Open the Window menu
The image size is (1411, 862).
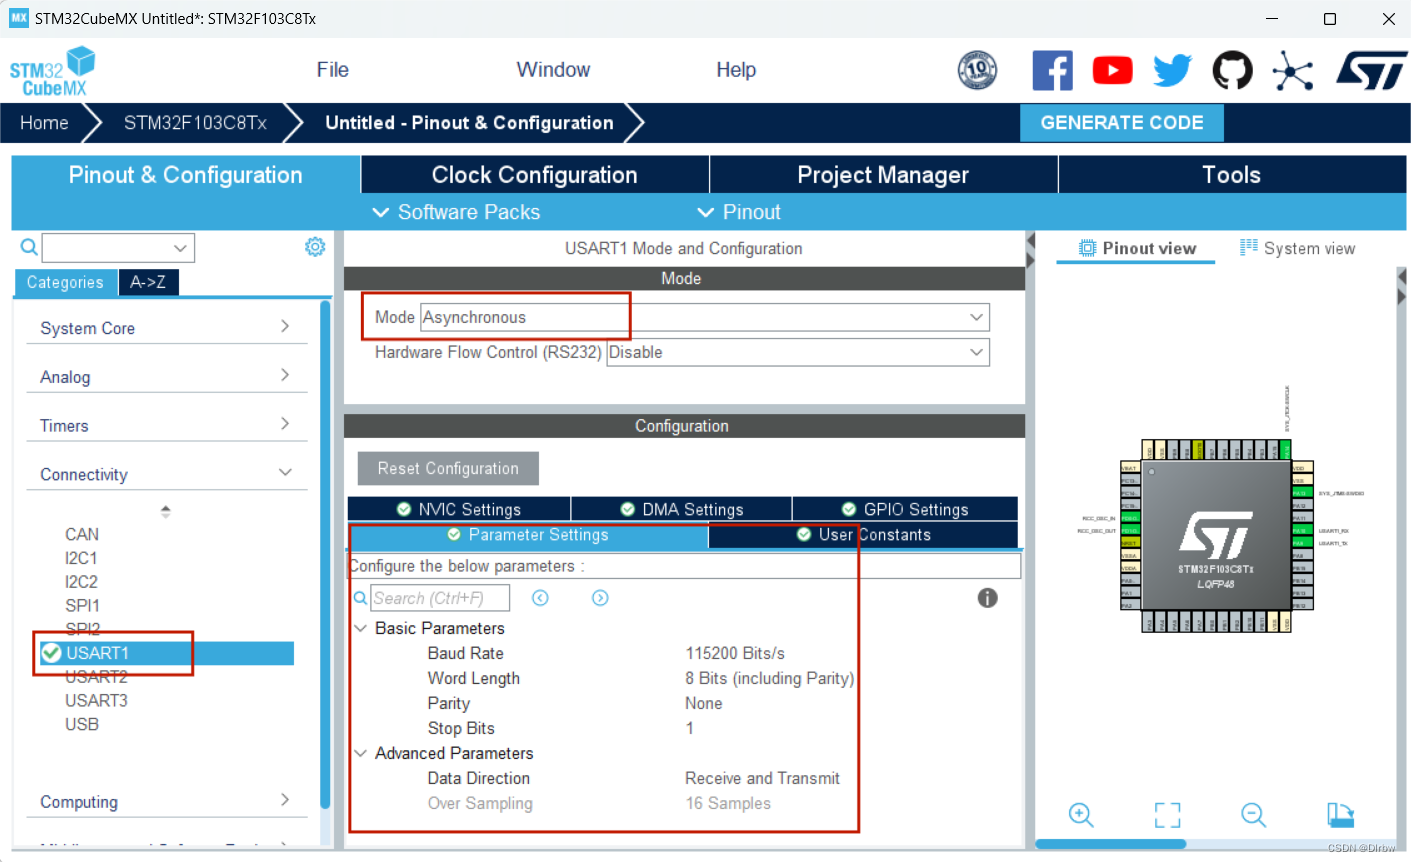pyautogui.click(x=553, y=70)
